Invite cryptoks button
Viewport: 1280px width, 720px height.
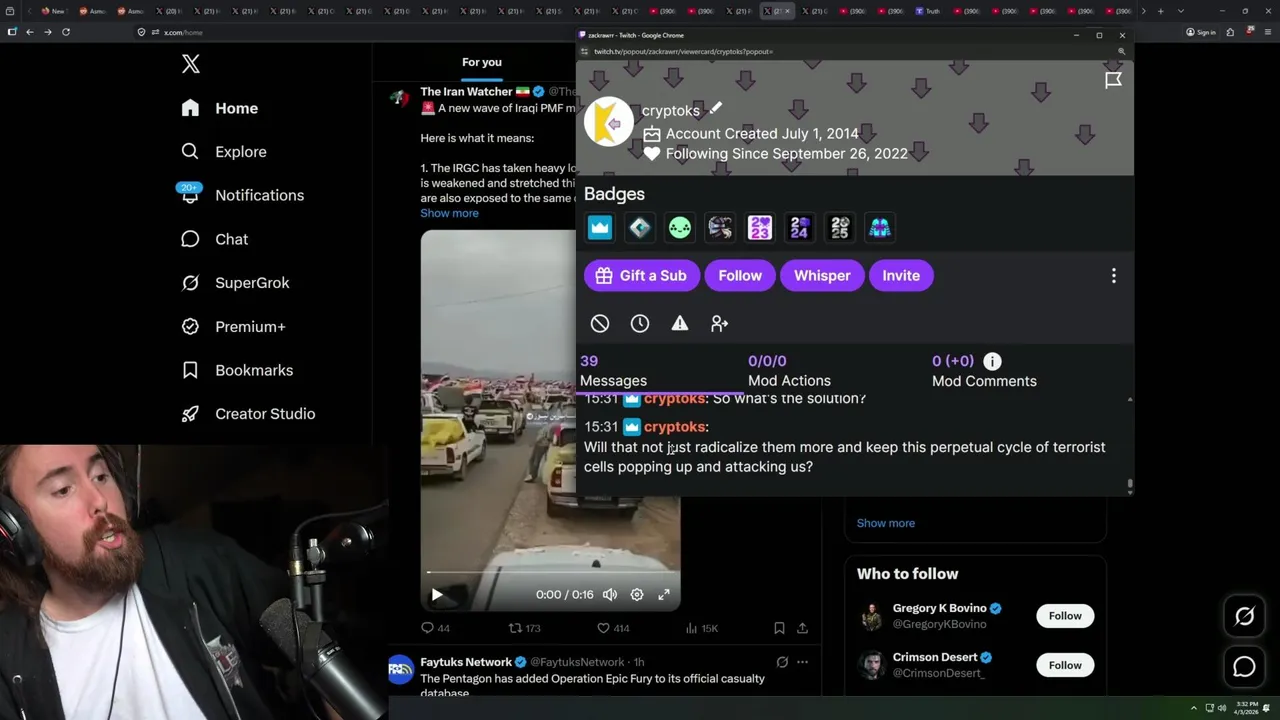tap(901, 276)
